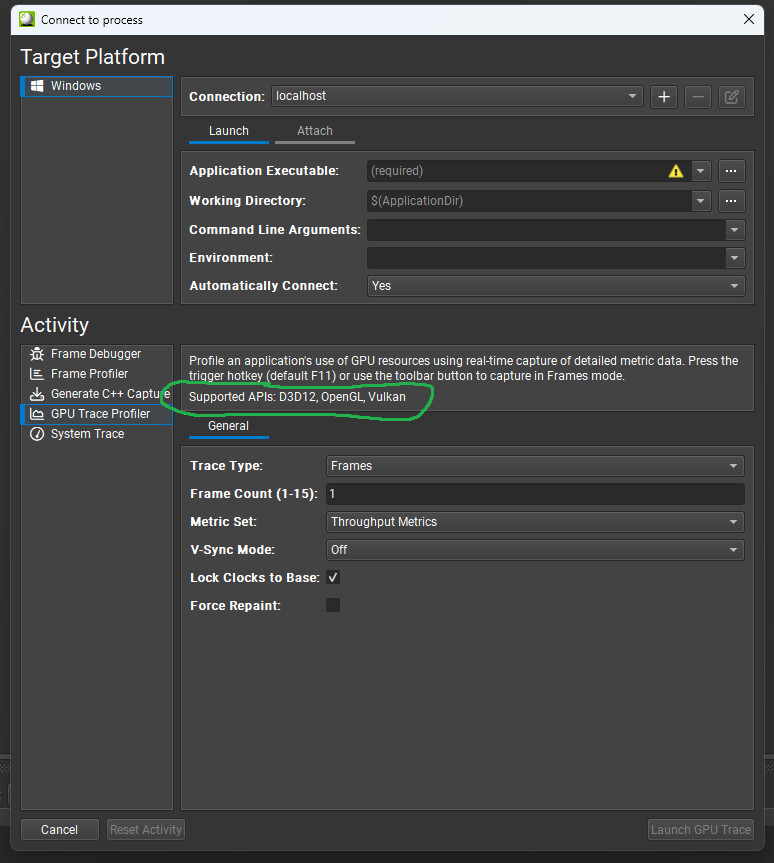Screen dimensions: 774x863
Task: Switch to the Attach tab
Action: point(314,132)
